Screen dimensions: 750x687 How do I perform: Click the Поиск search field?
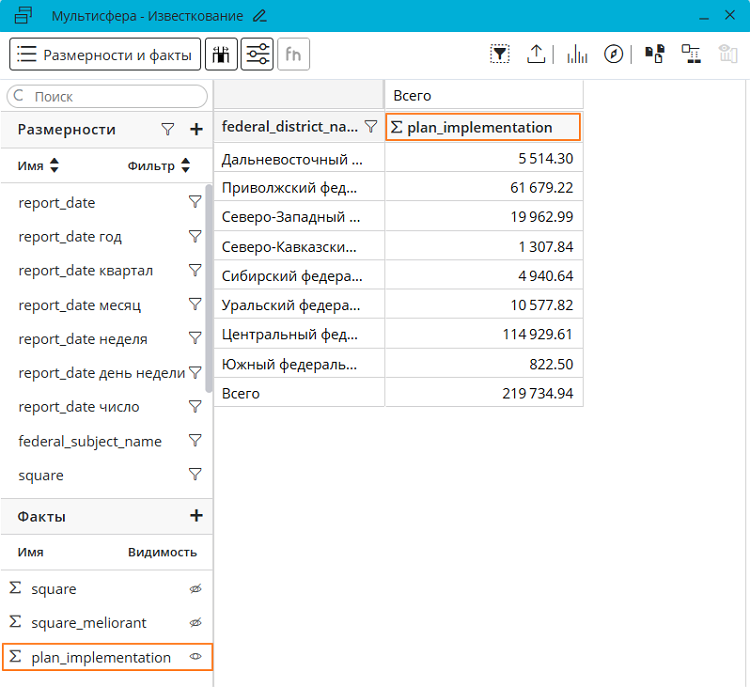[110, 97]
